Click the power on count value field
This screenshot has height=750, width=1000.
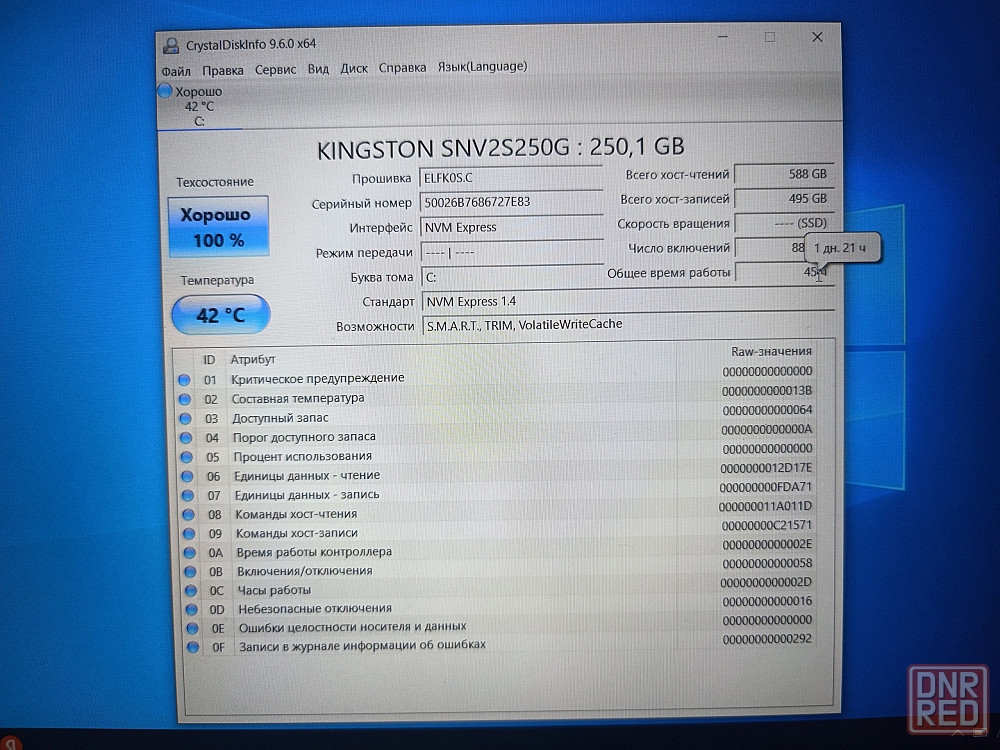coord(770,248)
